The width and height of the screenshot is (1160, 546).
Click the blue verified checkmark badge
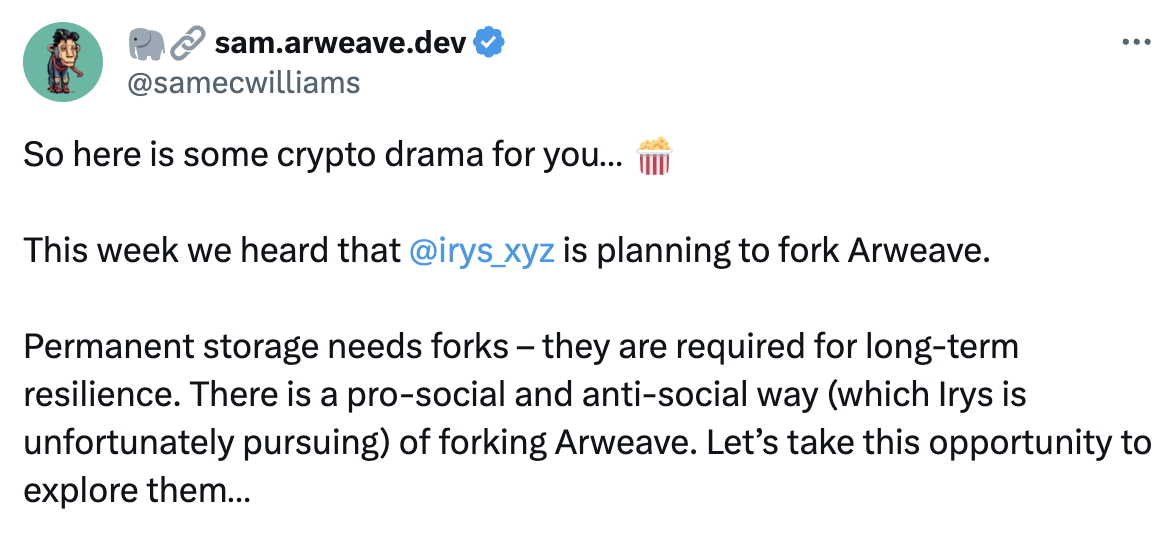pos(489,43)
